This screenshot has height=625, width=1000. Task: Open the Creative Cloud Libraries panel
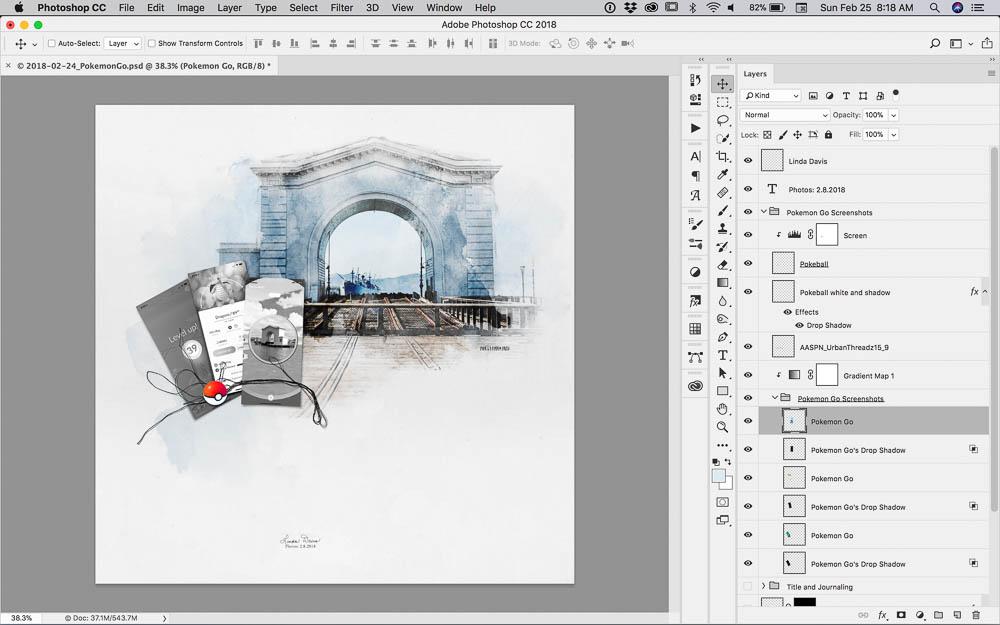(x=695, y=386)
